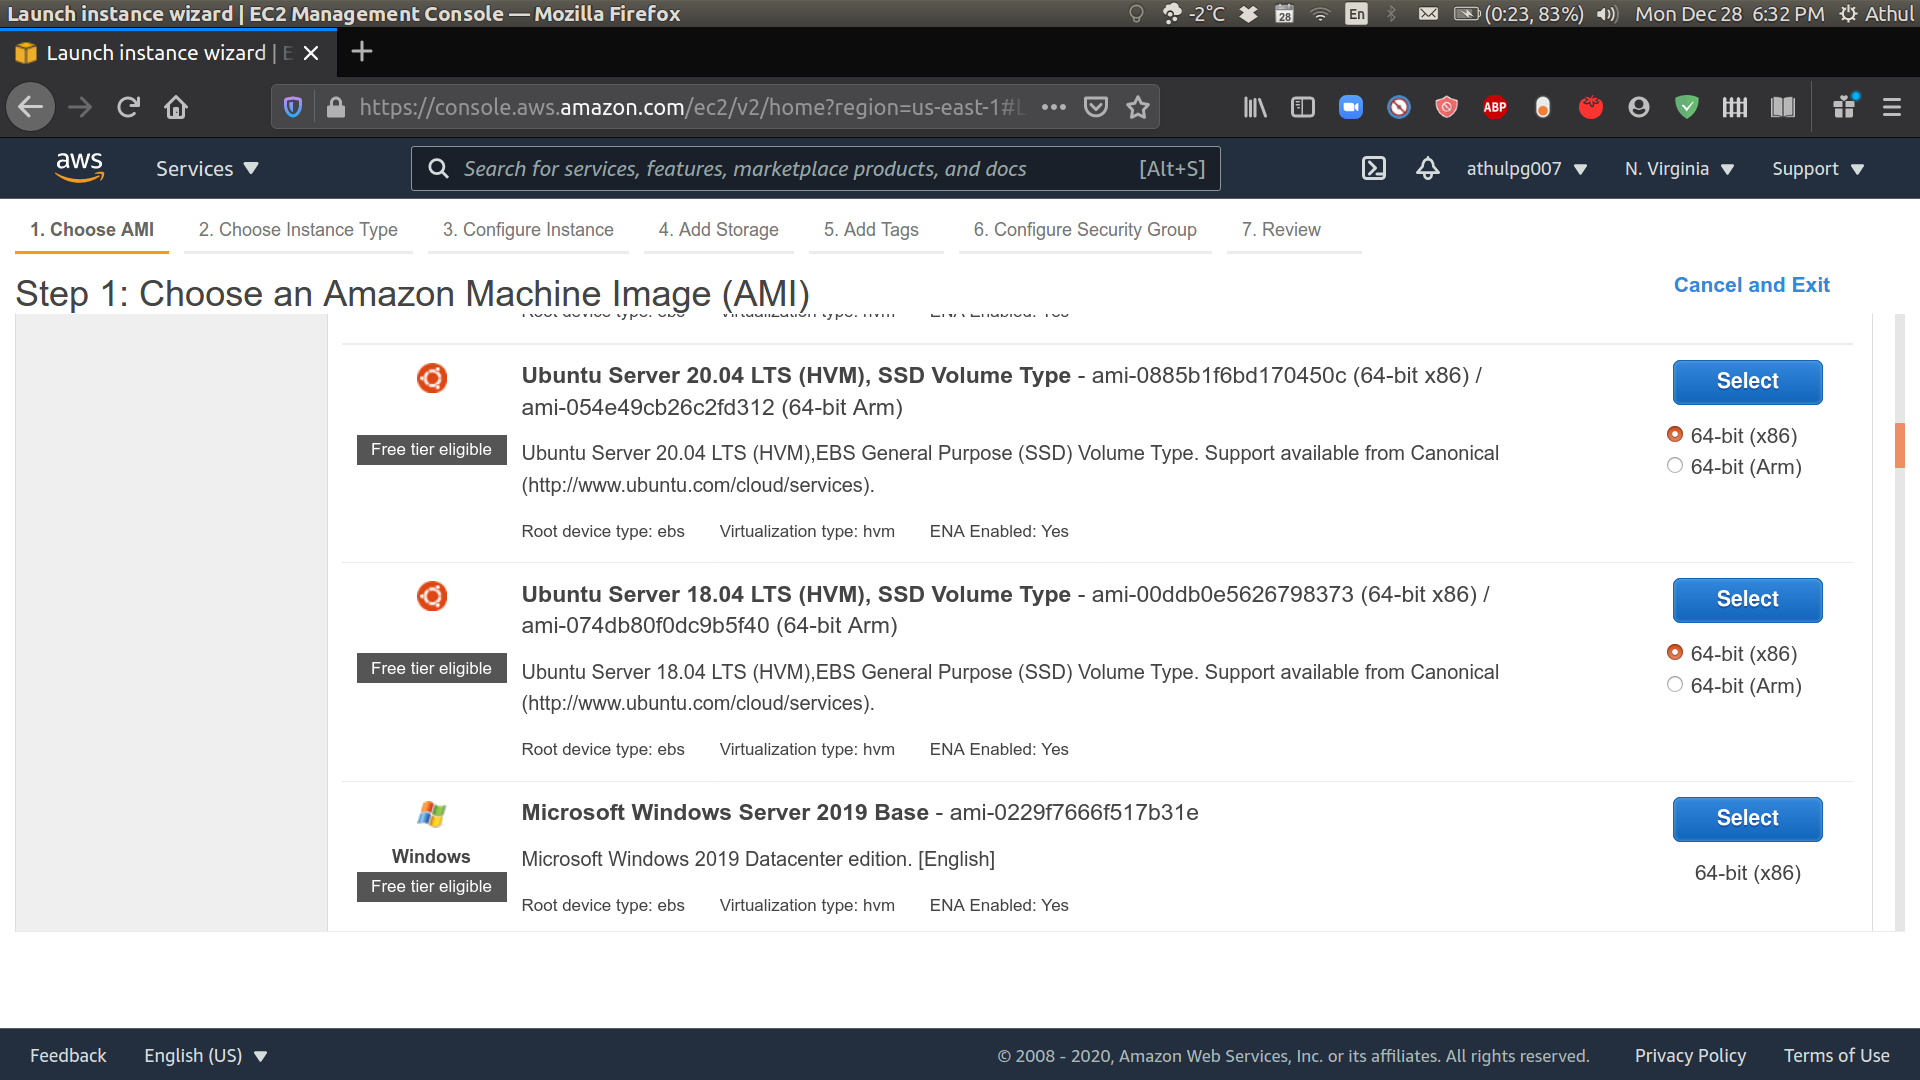Click the AMI list vertical scrollbar thumb
The height and width of the screenshot is (1080, 1920).
click(1900, 445)
